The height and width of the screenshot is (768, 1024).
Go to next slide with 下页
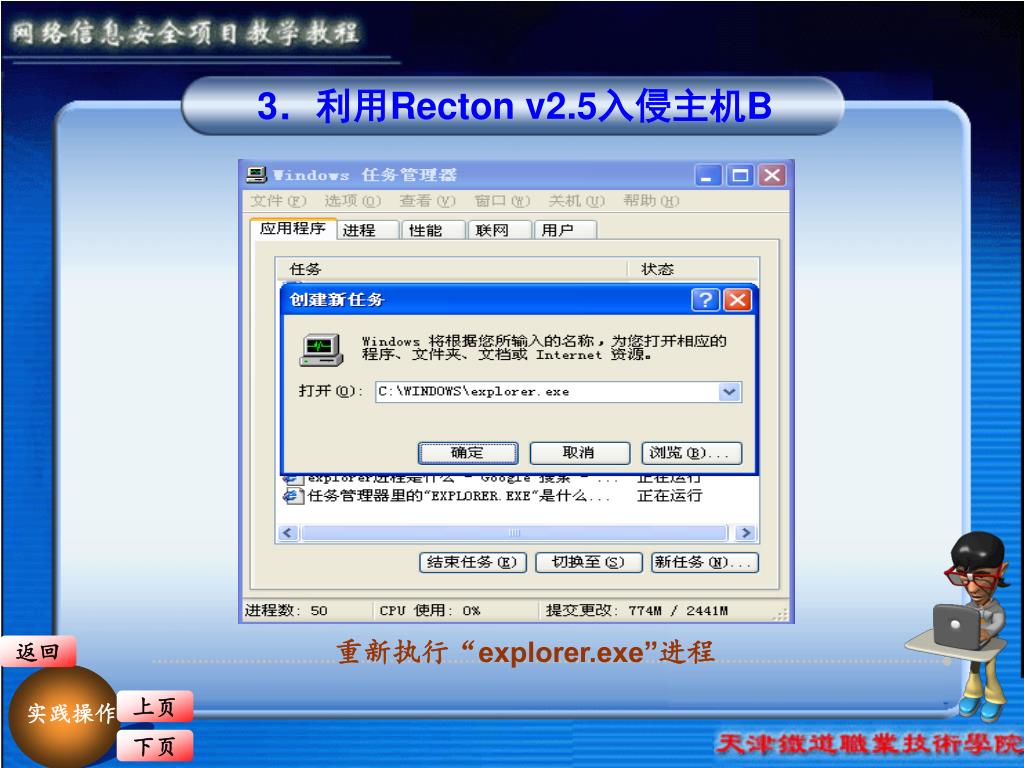point(155,746)
